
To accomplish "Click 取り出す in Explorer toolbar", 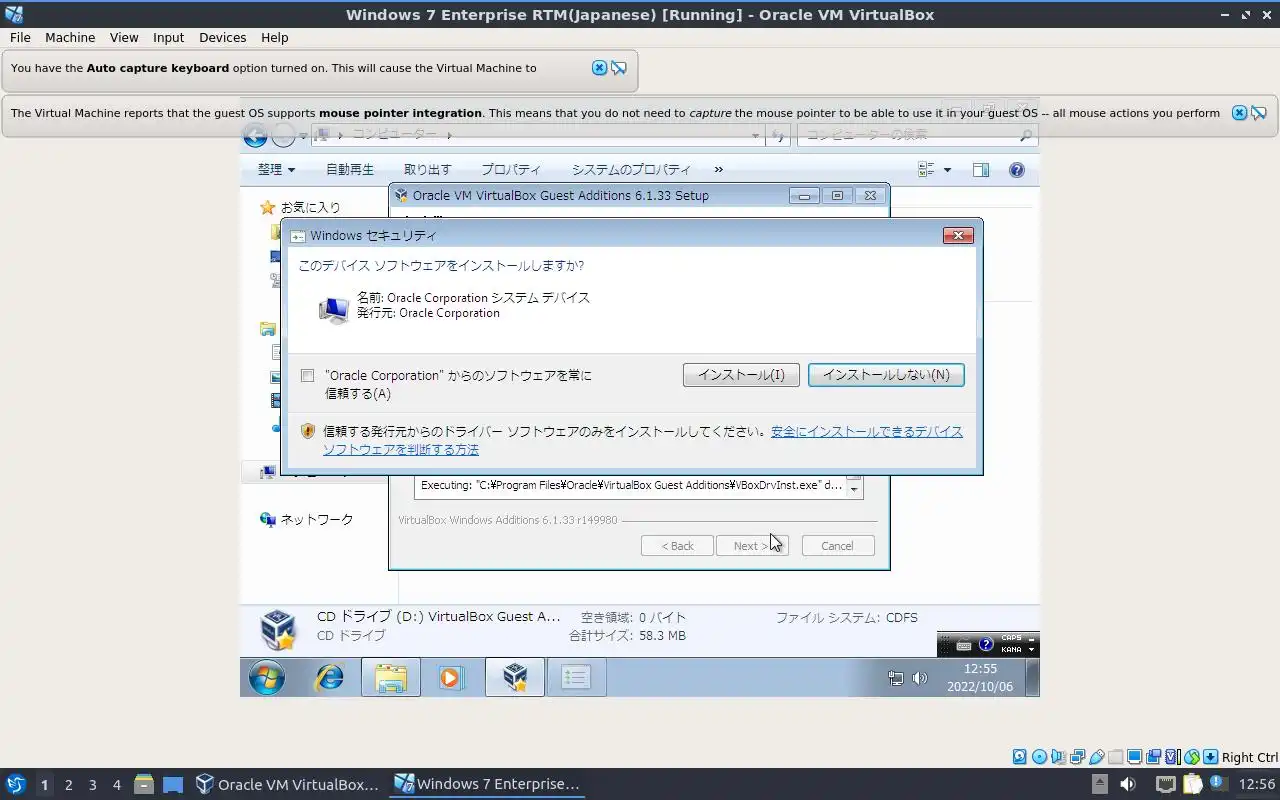I will (427, 170).
